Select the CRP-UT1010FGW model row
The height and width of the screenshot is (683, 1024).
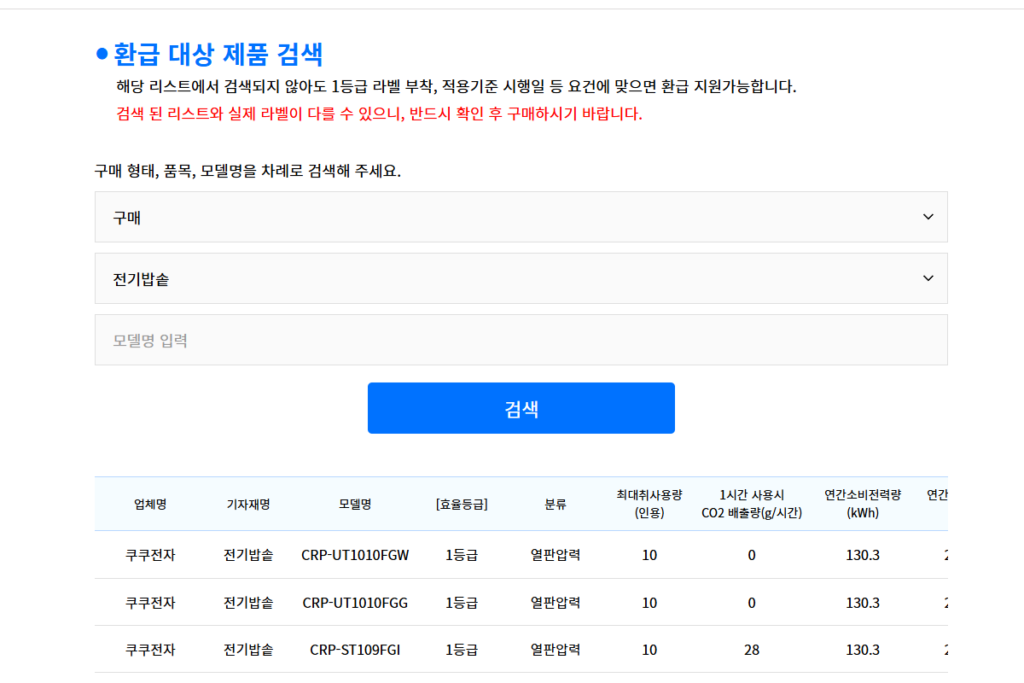tap(355, 555)
